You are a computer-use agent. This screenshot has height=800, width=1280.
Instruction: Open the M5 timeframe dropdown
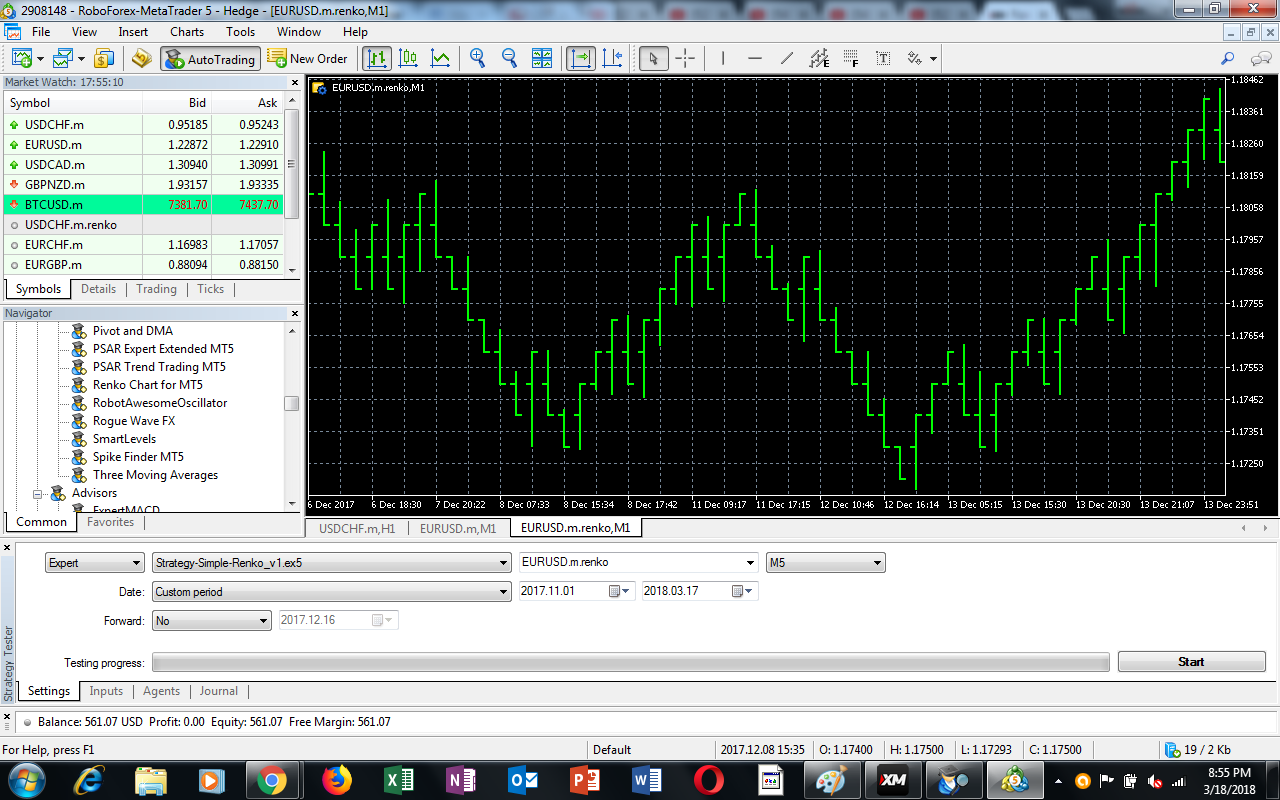pos(825,563)
